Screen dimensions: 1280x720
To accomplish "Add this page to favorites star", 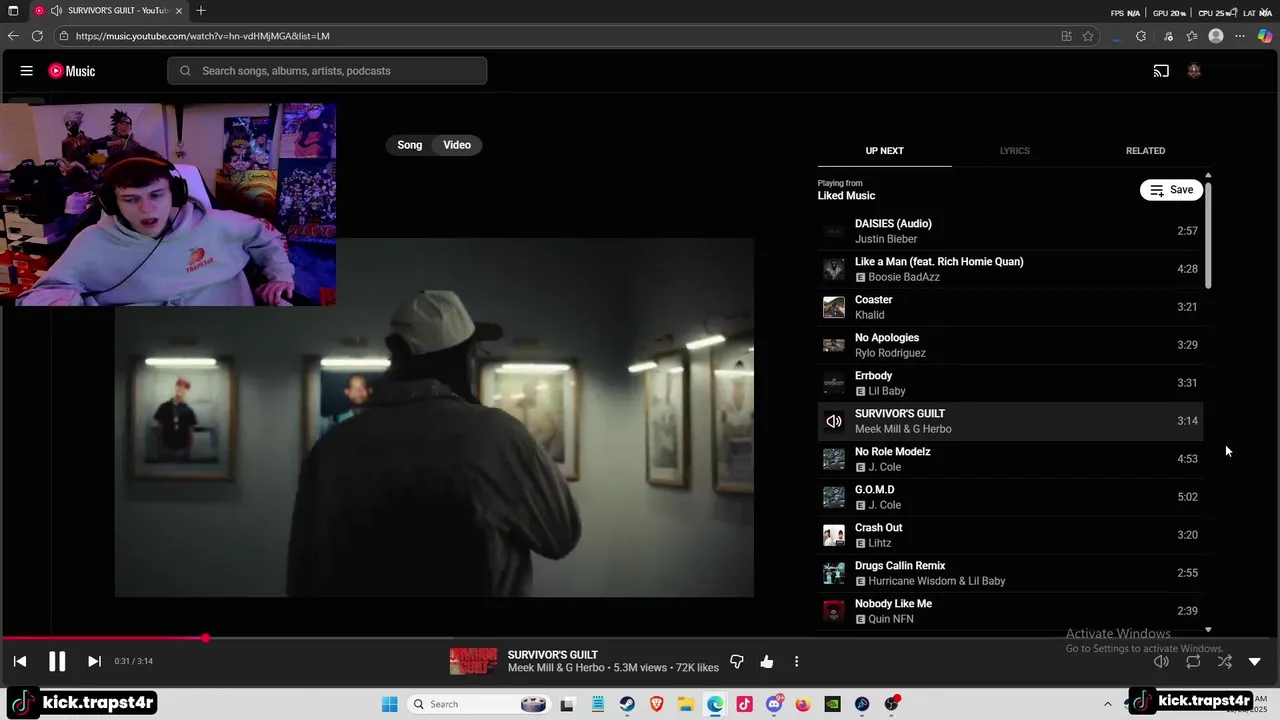I will point(1088,36).
